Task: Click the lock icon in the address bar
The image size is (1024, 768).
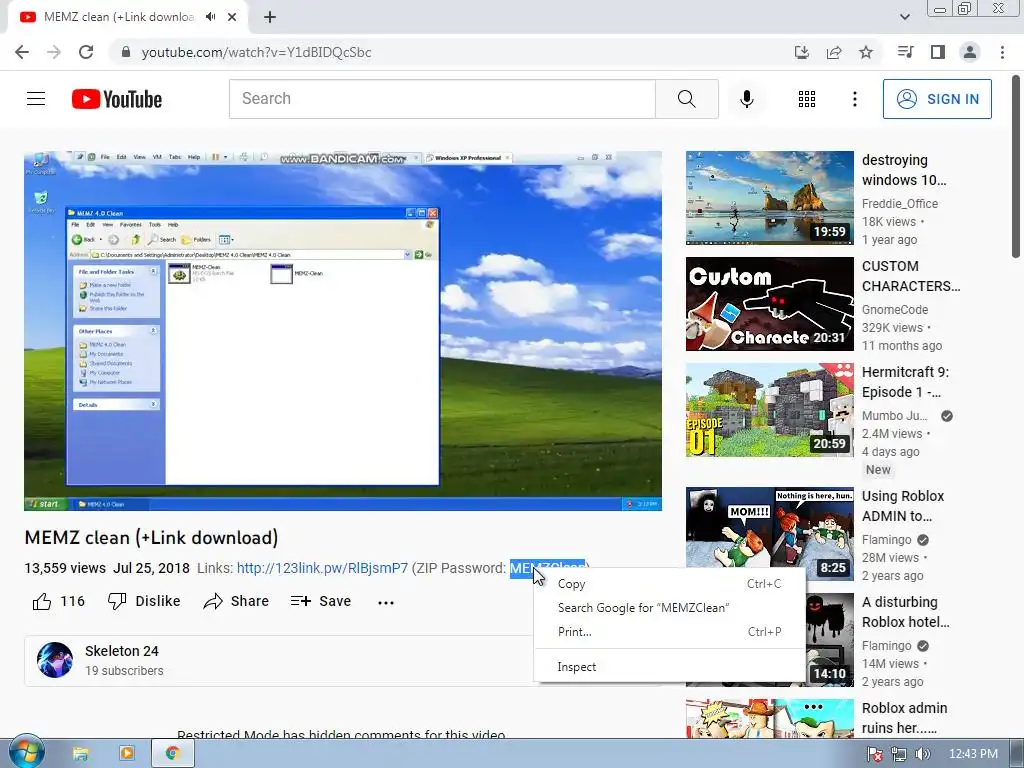Action: pos(126,52)
